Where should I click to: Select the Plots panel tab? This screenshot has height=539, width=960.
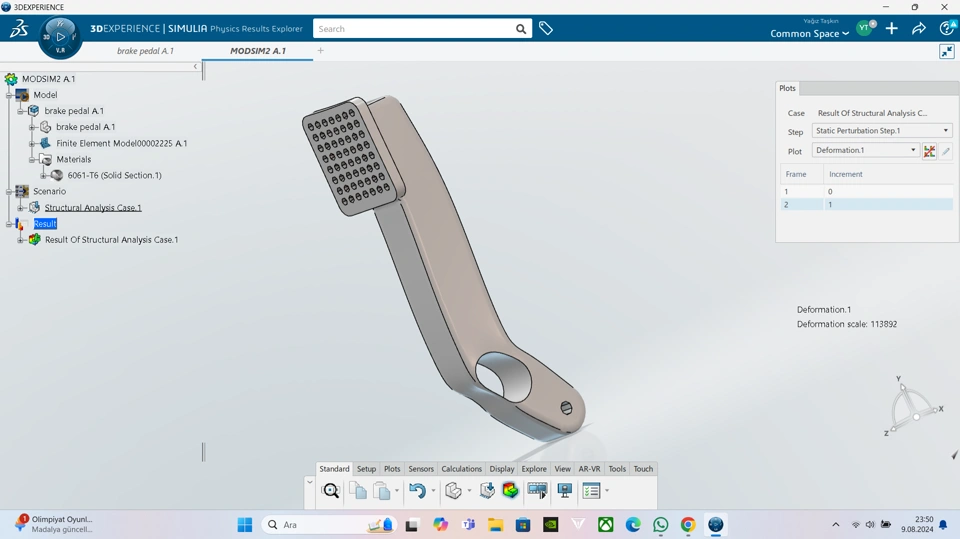[x=787, y=88]
